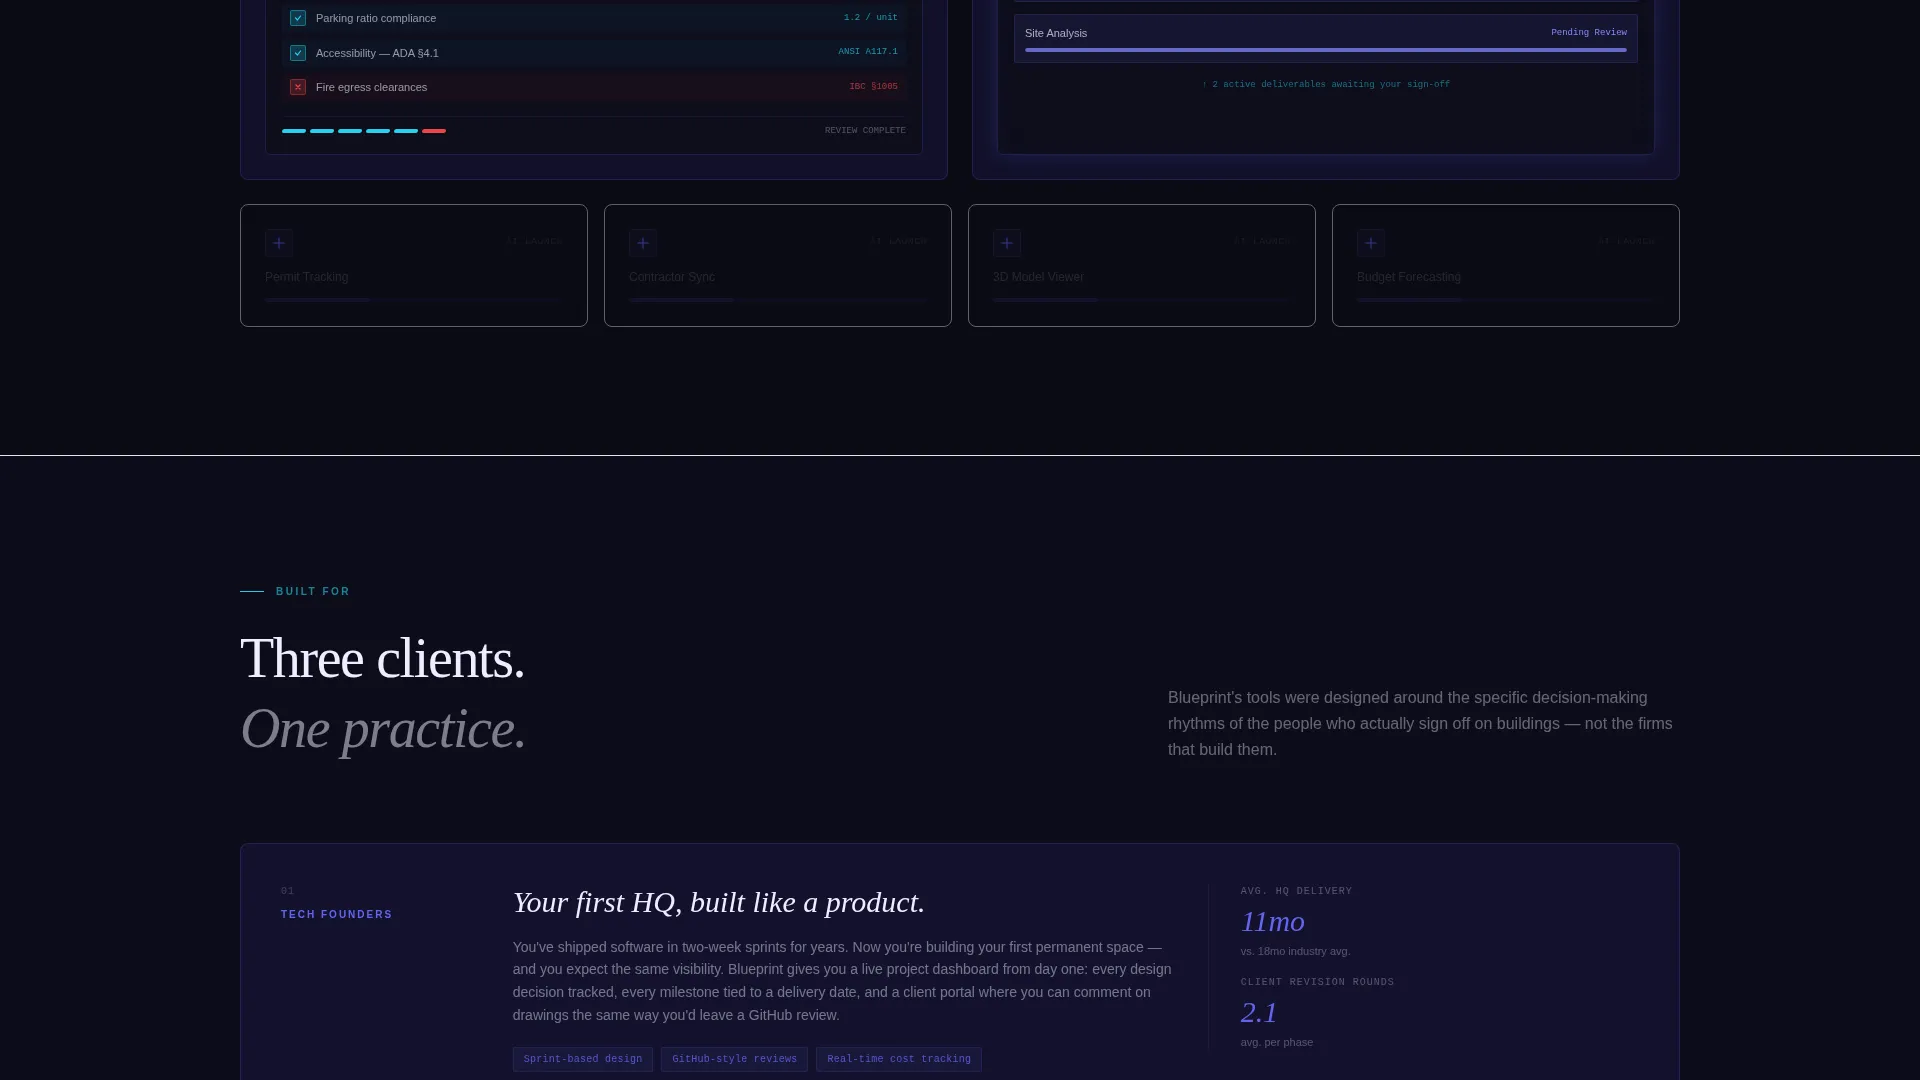
Task: Select the Sprint-based design tag
Action: click(x=583, y=1059)
